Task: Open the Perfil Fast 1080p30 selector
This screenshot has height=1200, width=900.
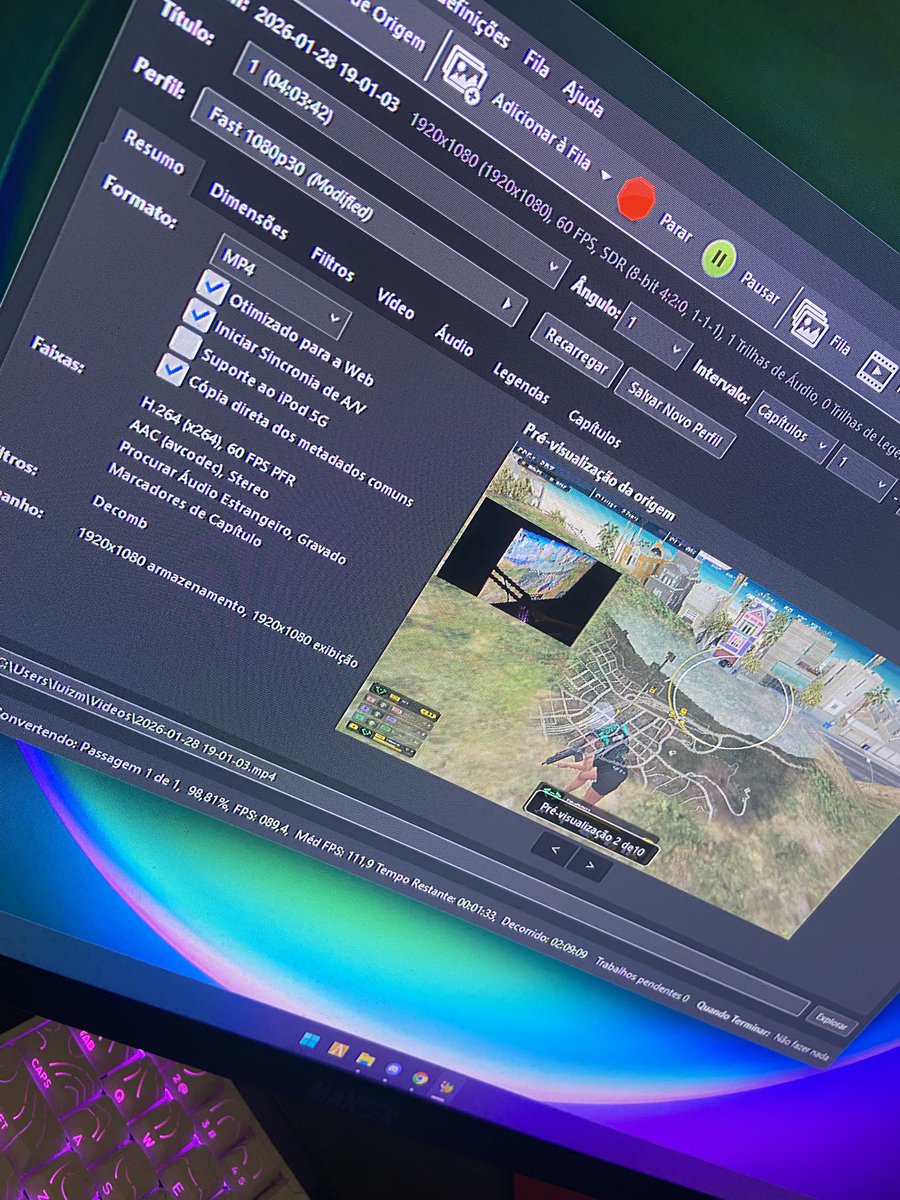Action: click(358, 209)
